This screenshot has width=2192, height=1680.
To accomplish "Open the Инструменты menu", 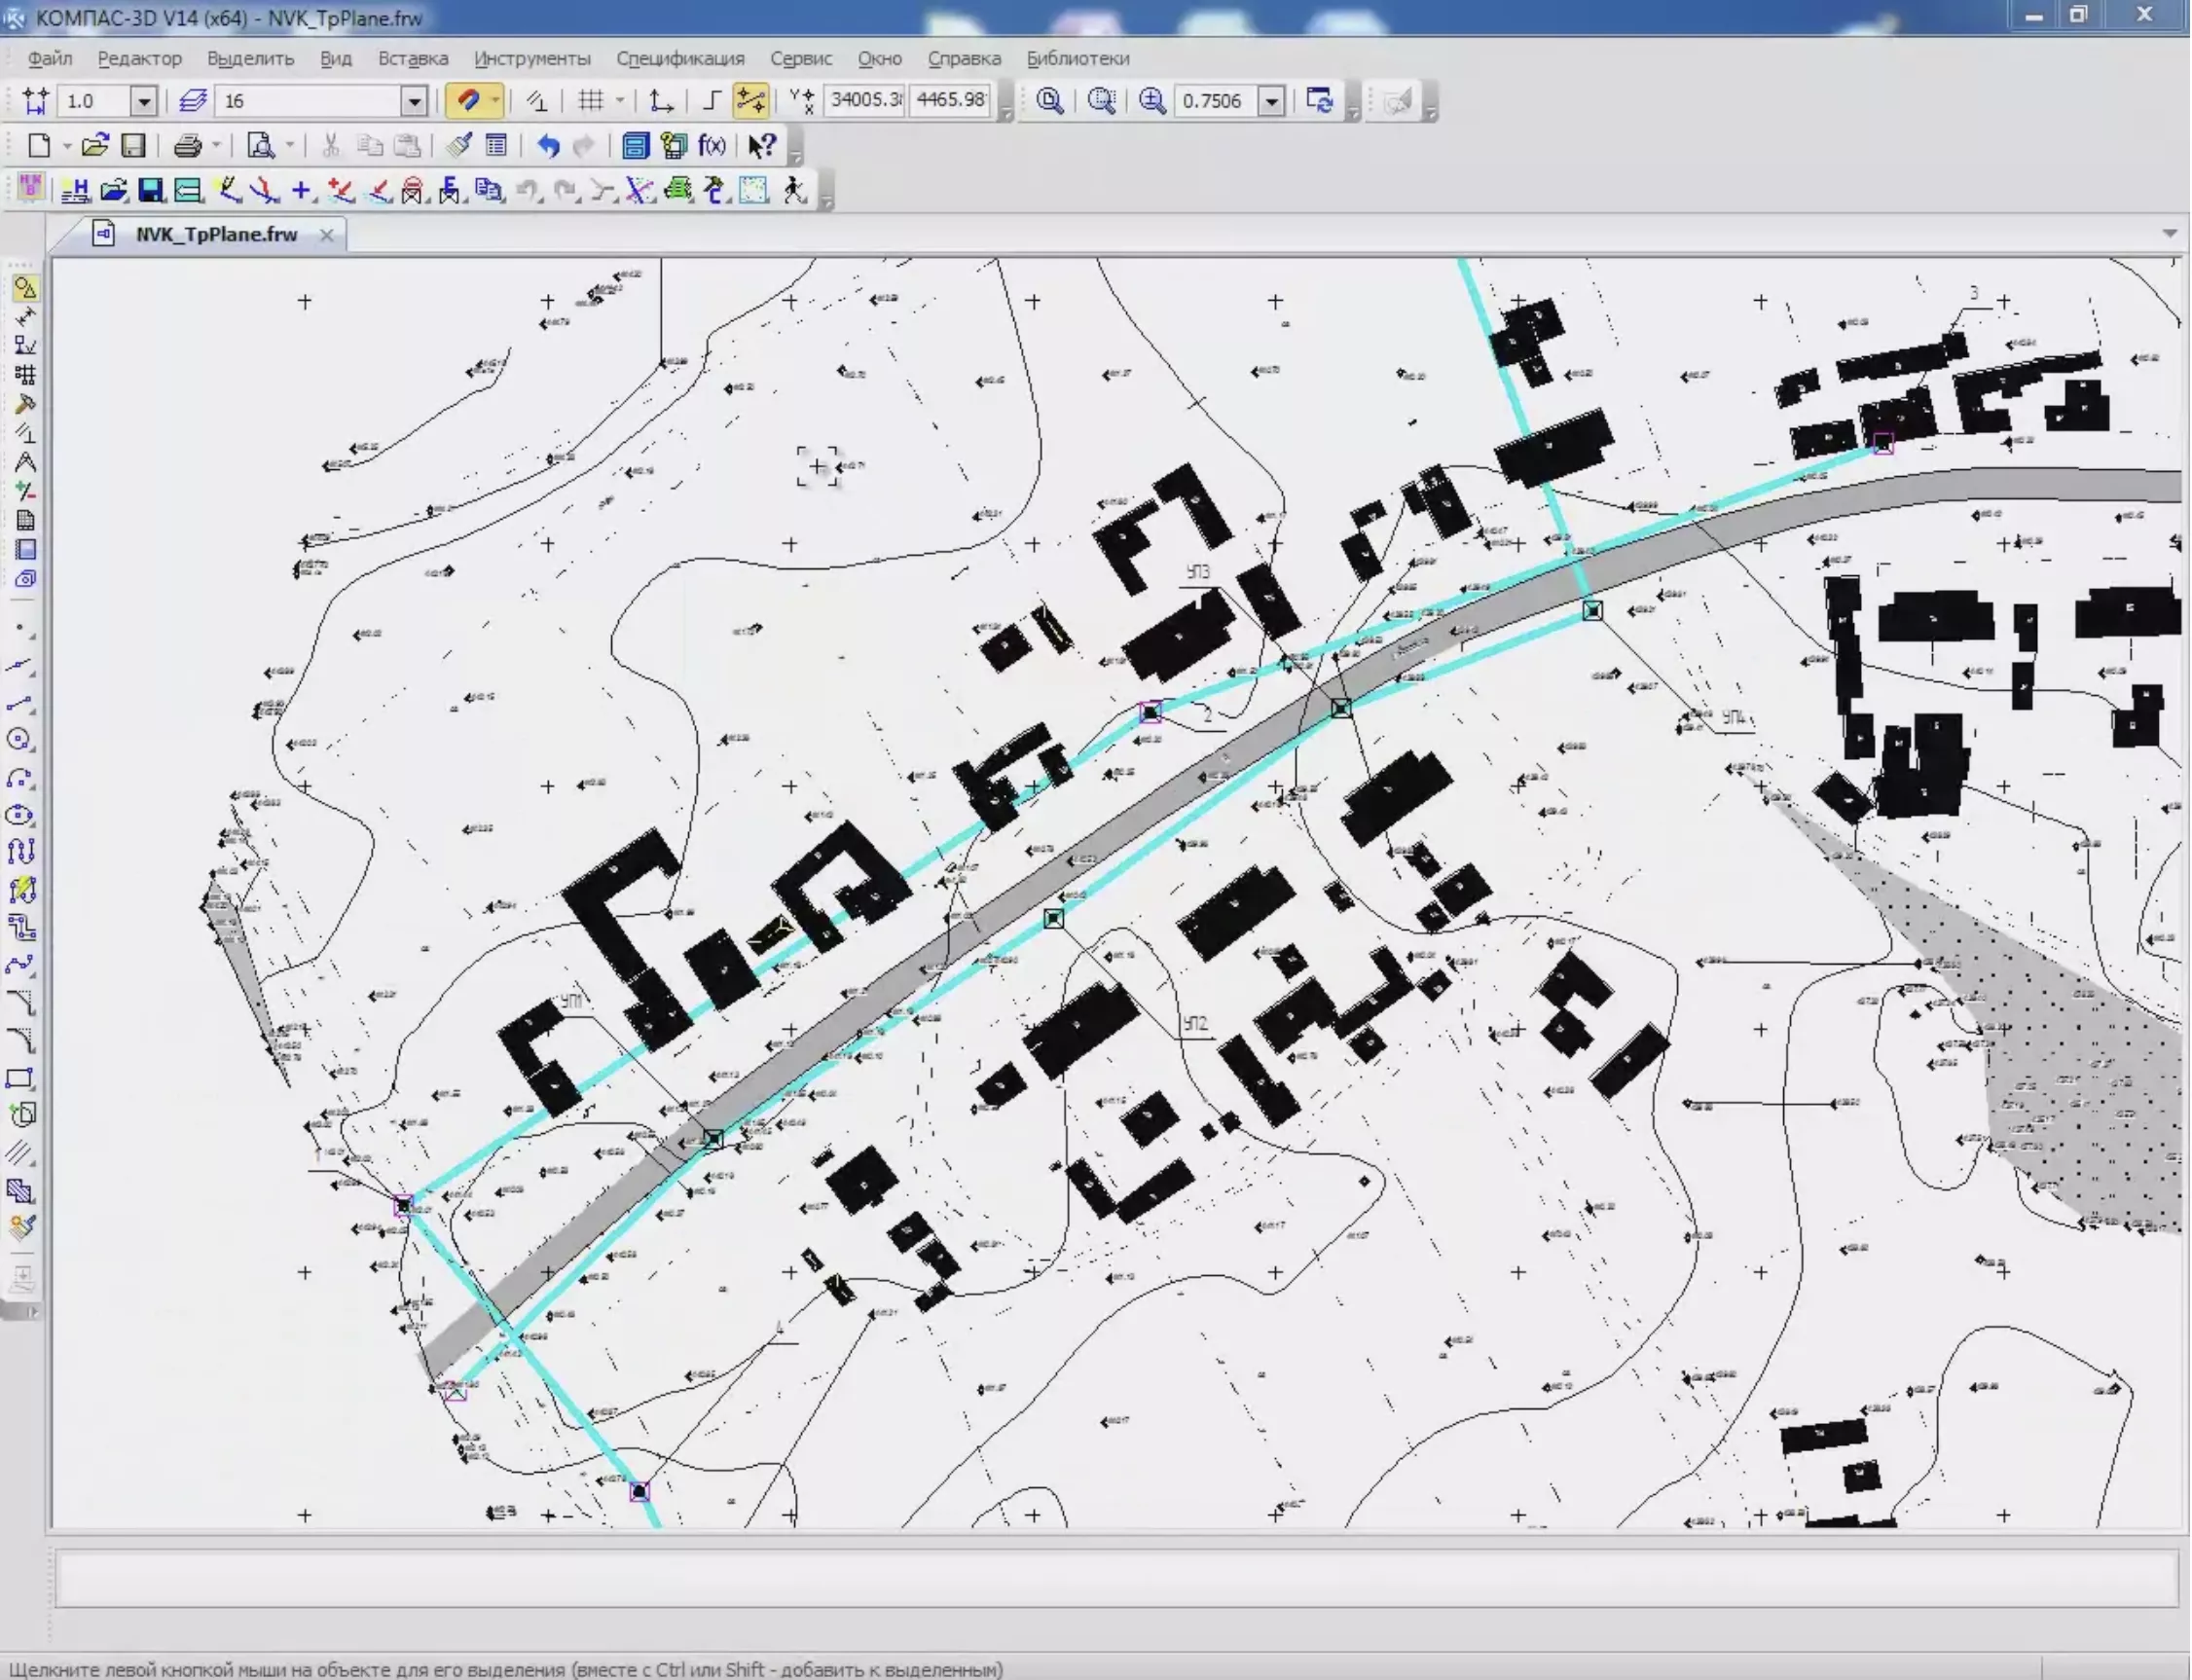I will 532,58.
